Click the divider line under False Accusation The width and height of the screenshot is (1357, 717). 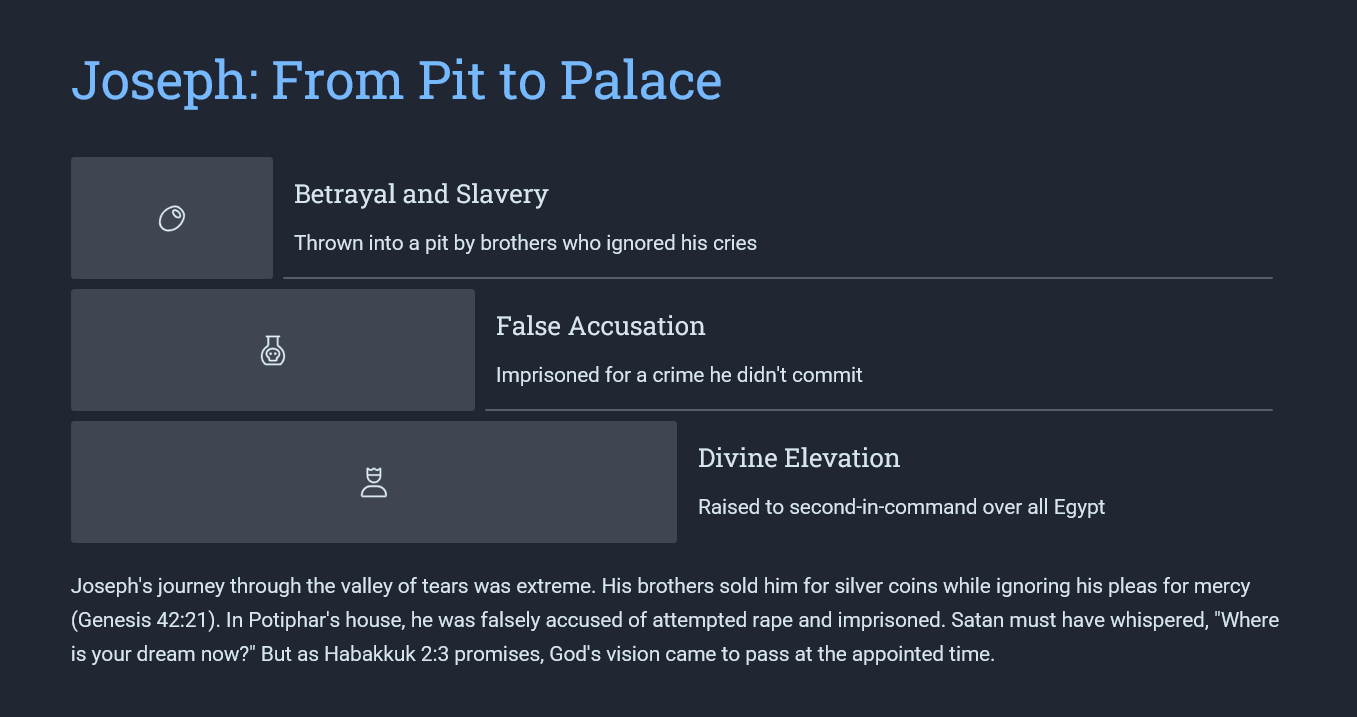point(879,410)
